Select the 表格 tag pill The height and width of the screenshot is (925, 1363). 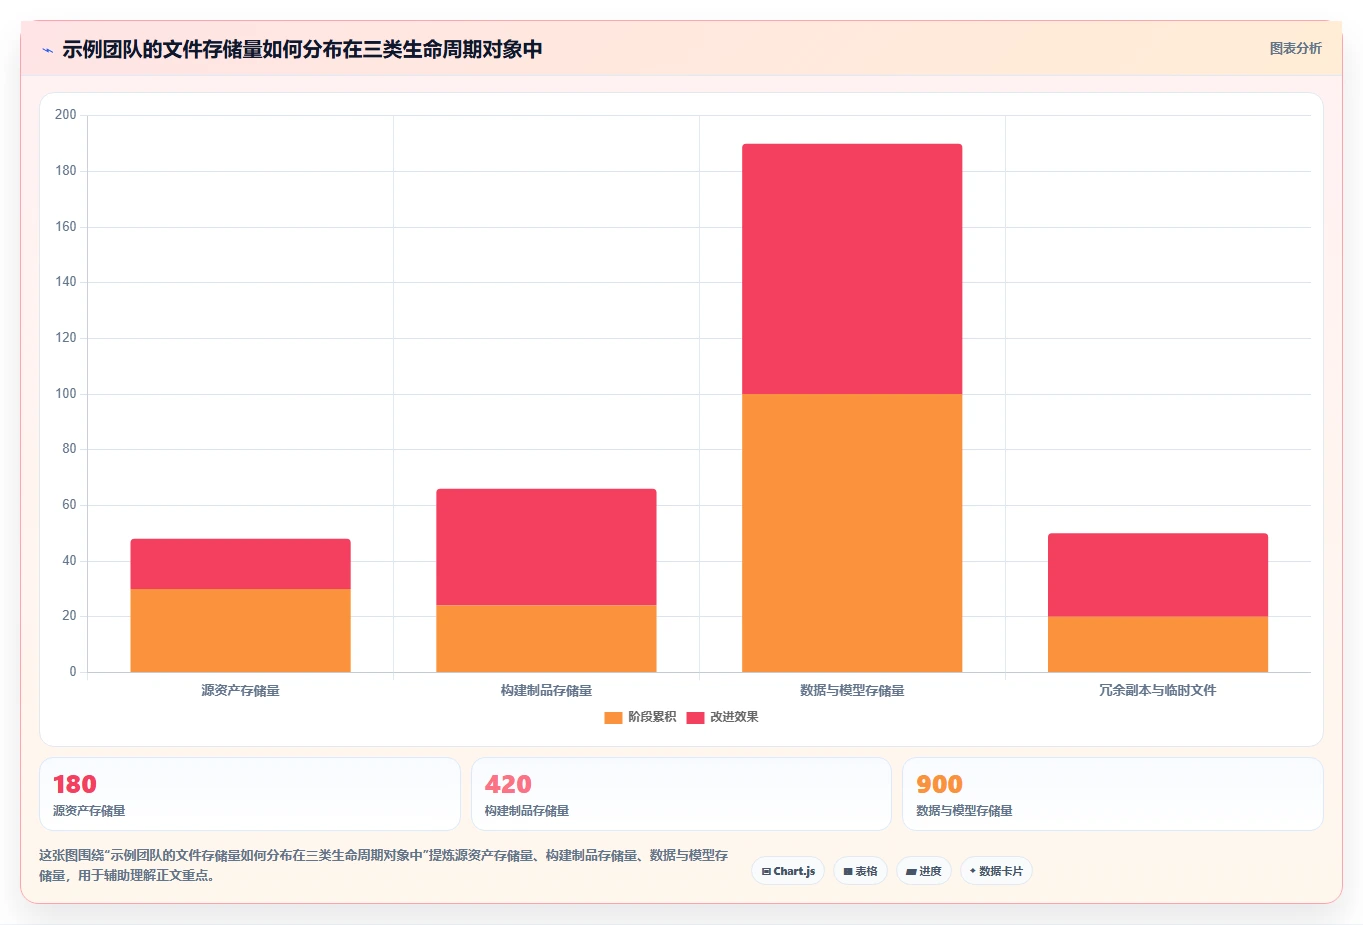[x=860, y=871]
